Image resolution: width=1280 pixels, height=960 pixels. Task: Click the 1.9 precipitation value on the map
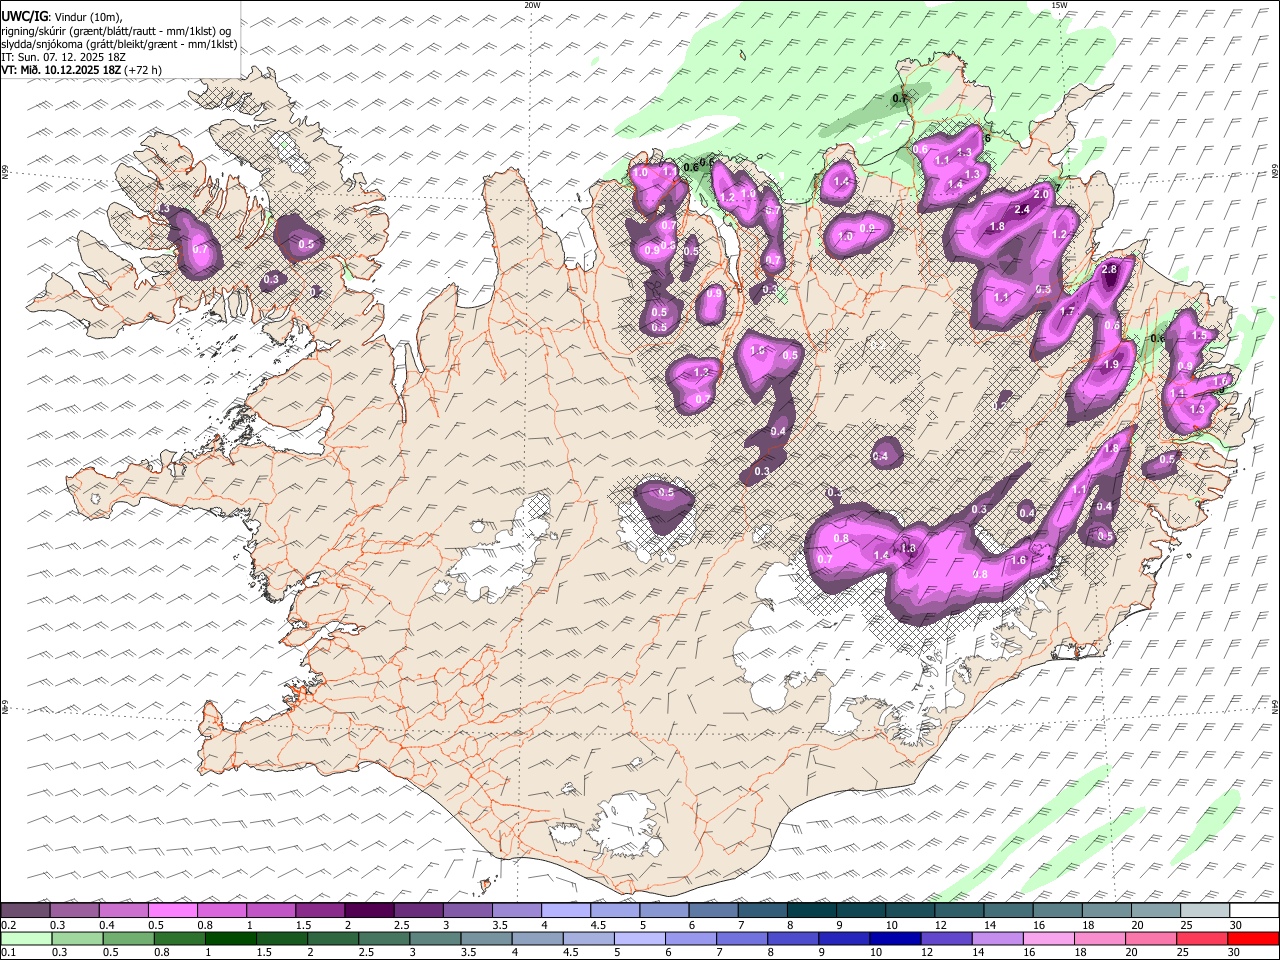[x=1110, y=366]
